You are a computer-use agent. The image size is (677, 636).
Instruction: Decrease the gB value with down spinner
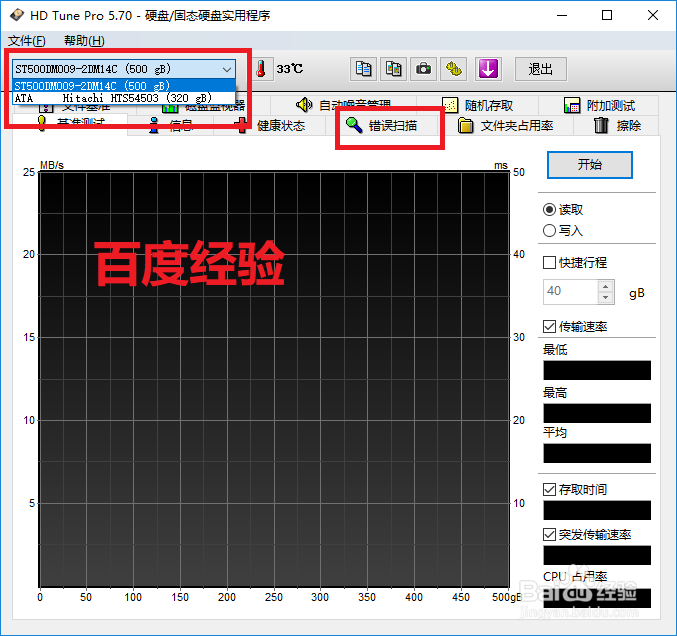(605, 297)
